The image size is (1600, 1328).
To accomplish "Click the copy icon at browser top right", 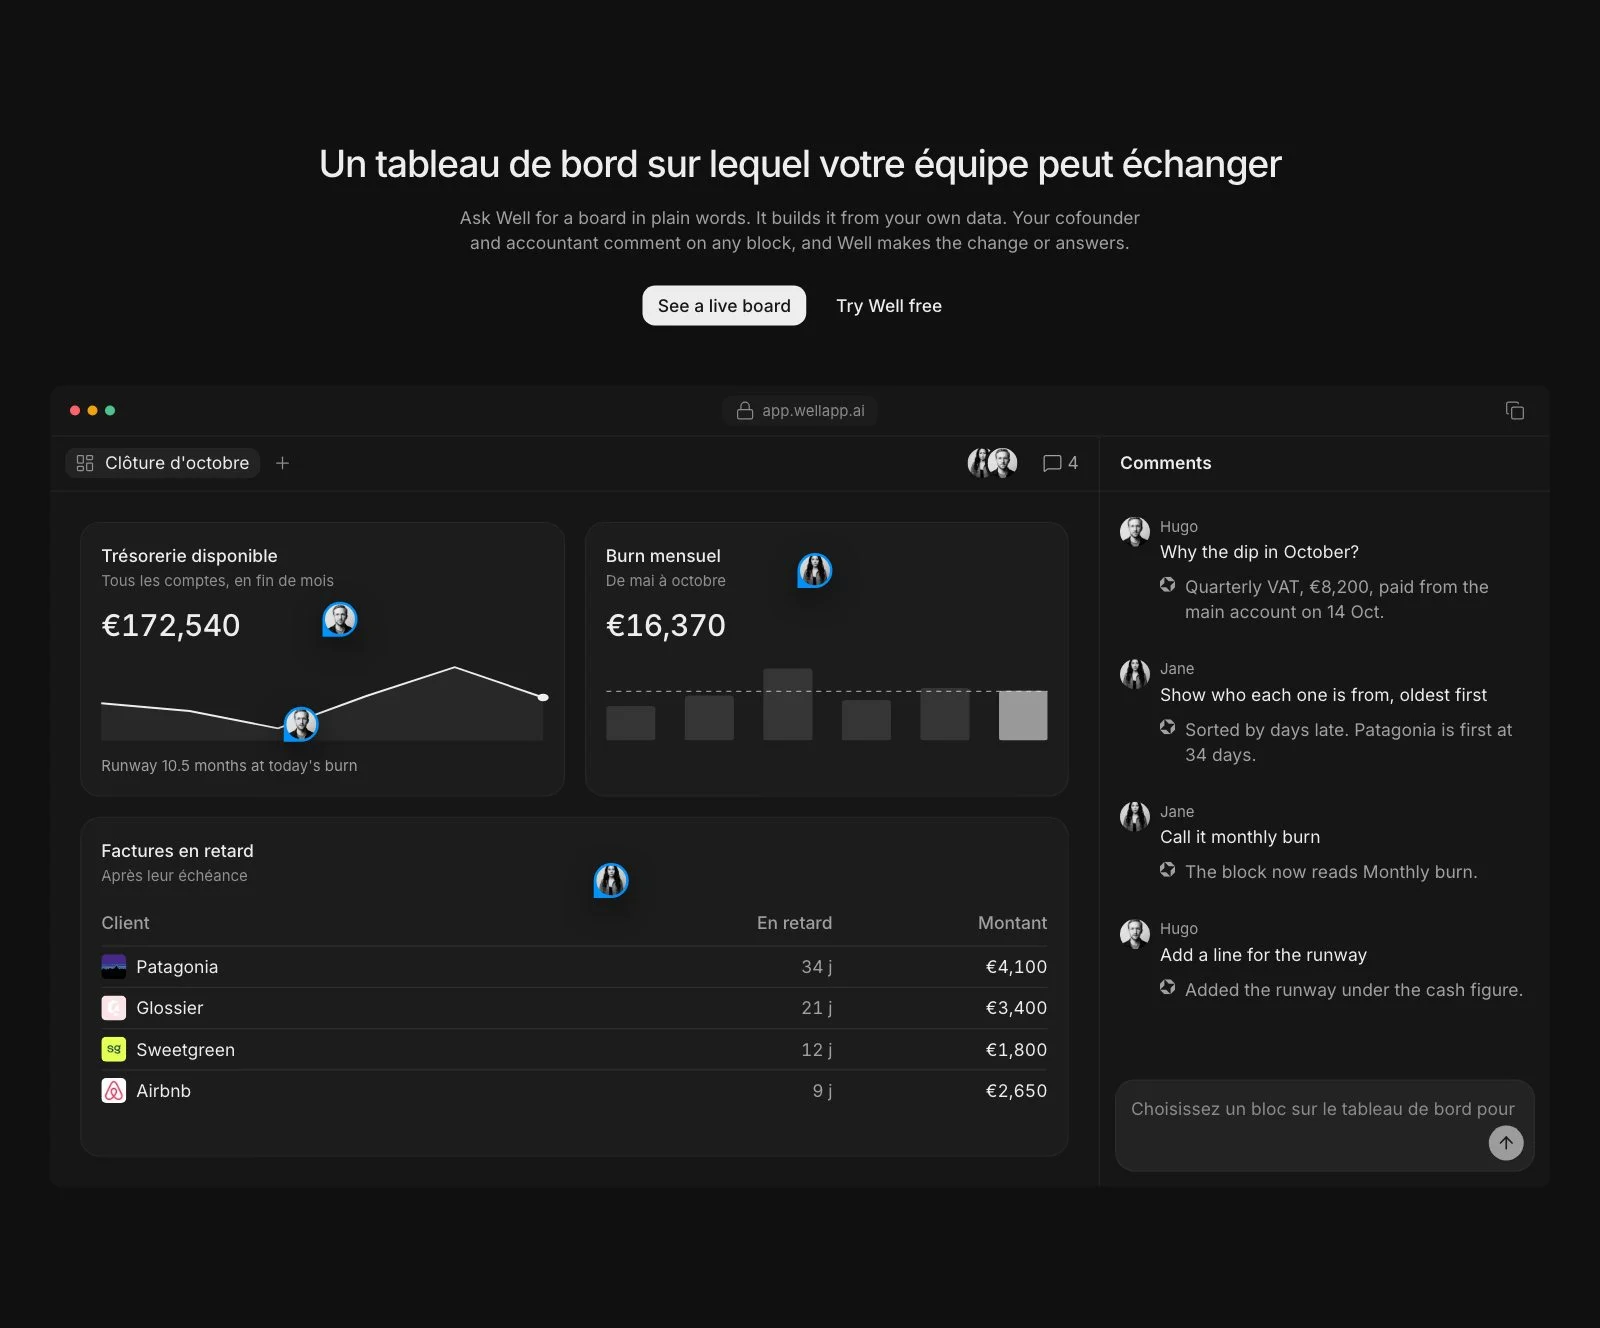I will pyautogui.click(x=1514, y=411).
